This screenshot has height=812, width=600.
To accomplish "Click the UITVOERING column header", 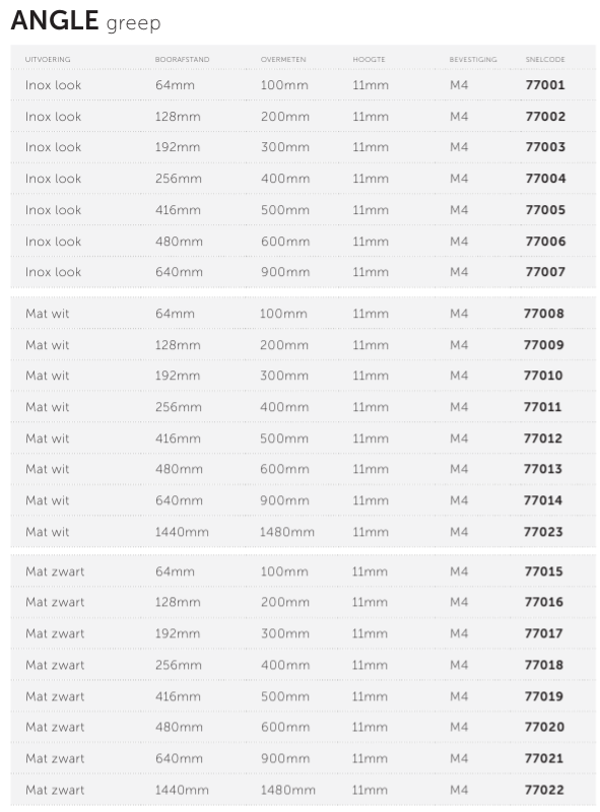I will pos(47,60).
